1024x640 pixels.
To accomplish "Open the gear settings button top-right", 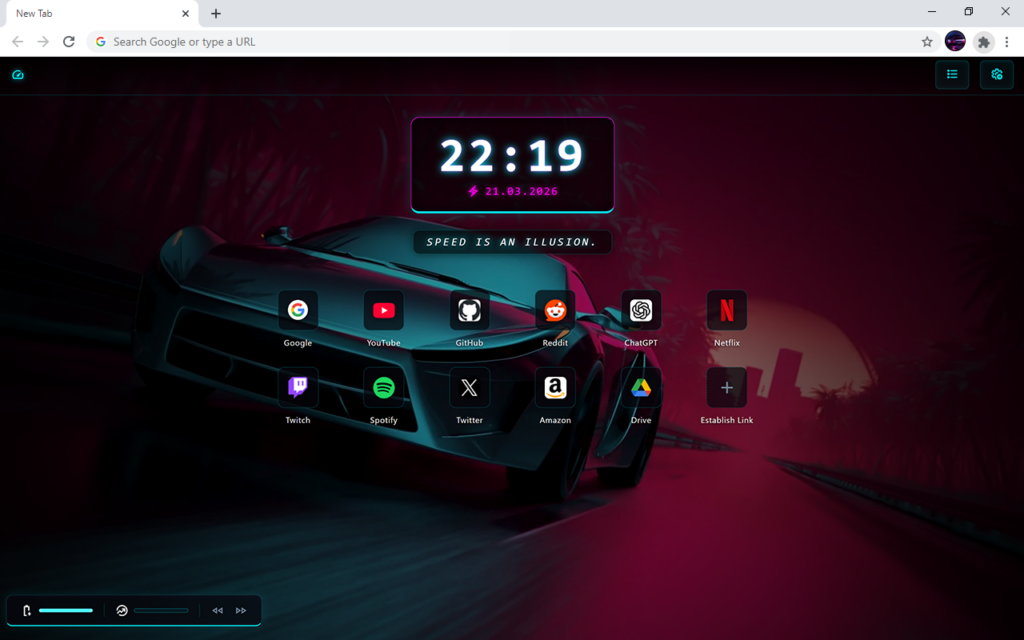I will tap(997, 75).
